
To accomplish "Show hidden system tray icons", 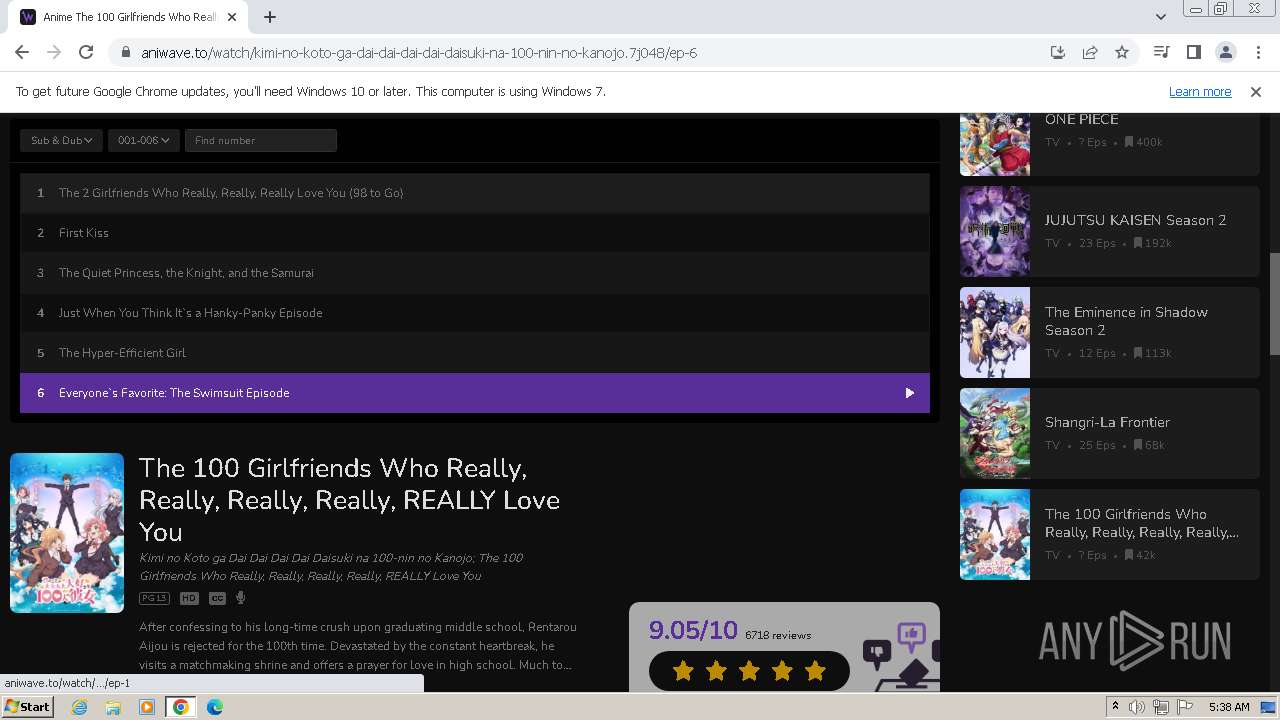I will 1115,707.
